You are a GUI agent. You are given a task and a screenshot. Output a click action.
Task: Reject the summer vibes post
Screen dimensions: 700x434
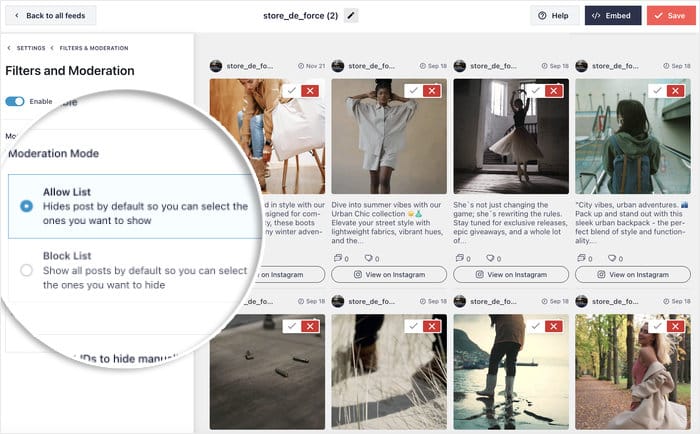point(432,91)
